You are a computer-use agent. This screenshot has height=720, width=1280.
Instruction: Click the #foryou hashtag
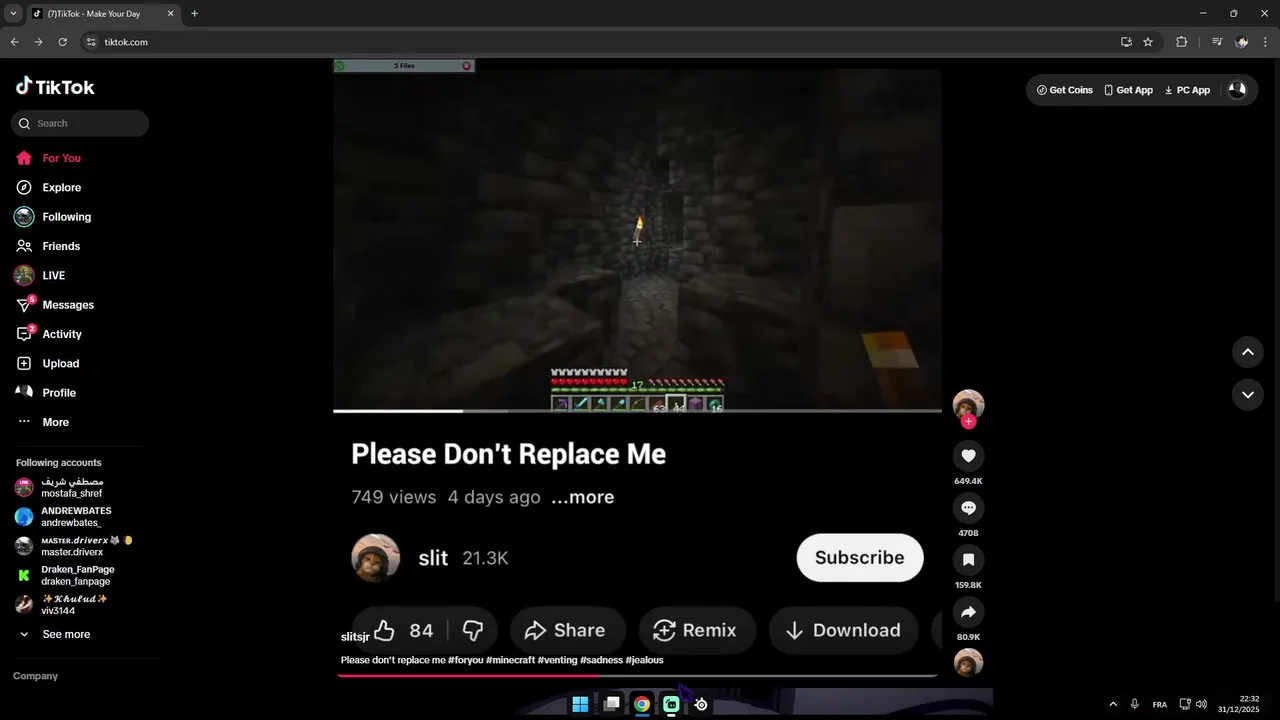tap(465, 660)
